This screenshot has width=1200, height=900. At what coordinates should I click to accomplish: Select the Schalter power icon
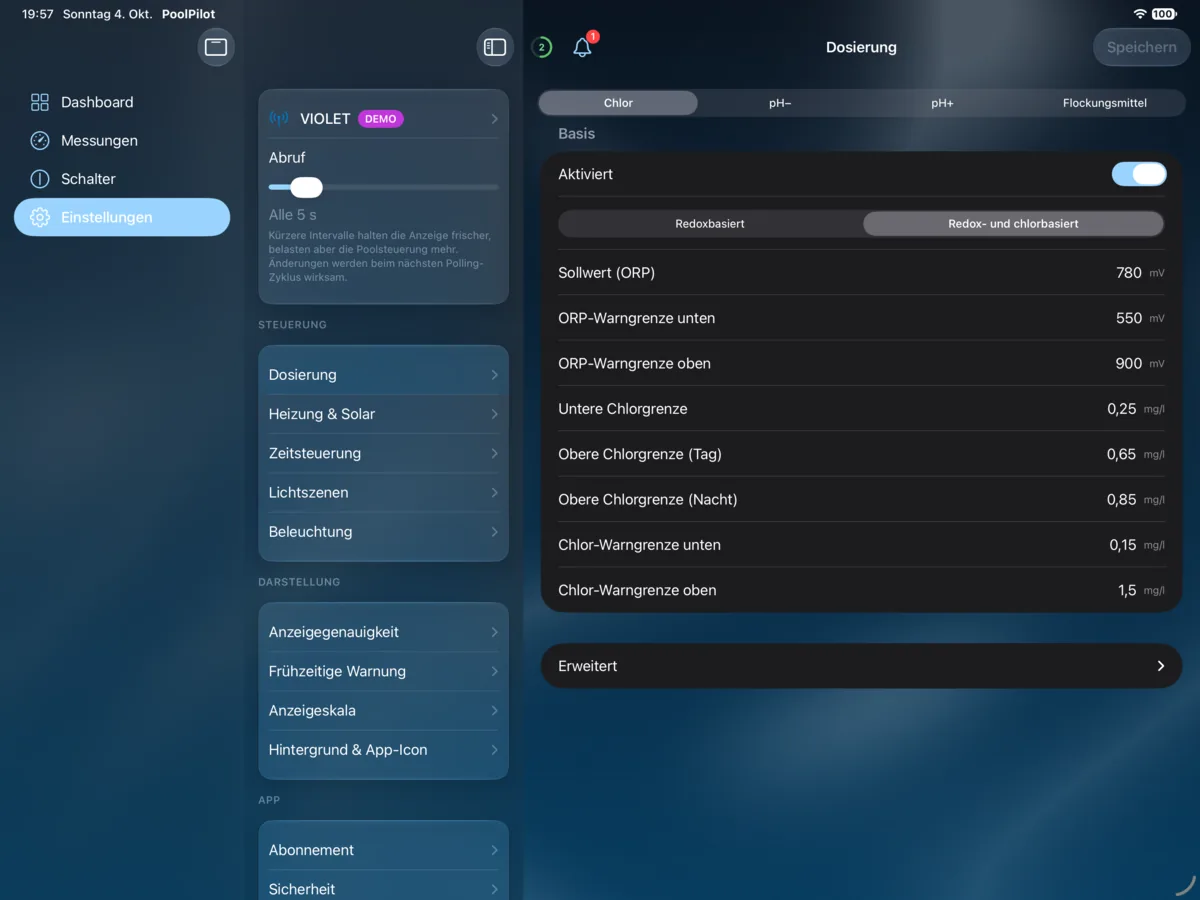40,179
